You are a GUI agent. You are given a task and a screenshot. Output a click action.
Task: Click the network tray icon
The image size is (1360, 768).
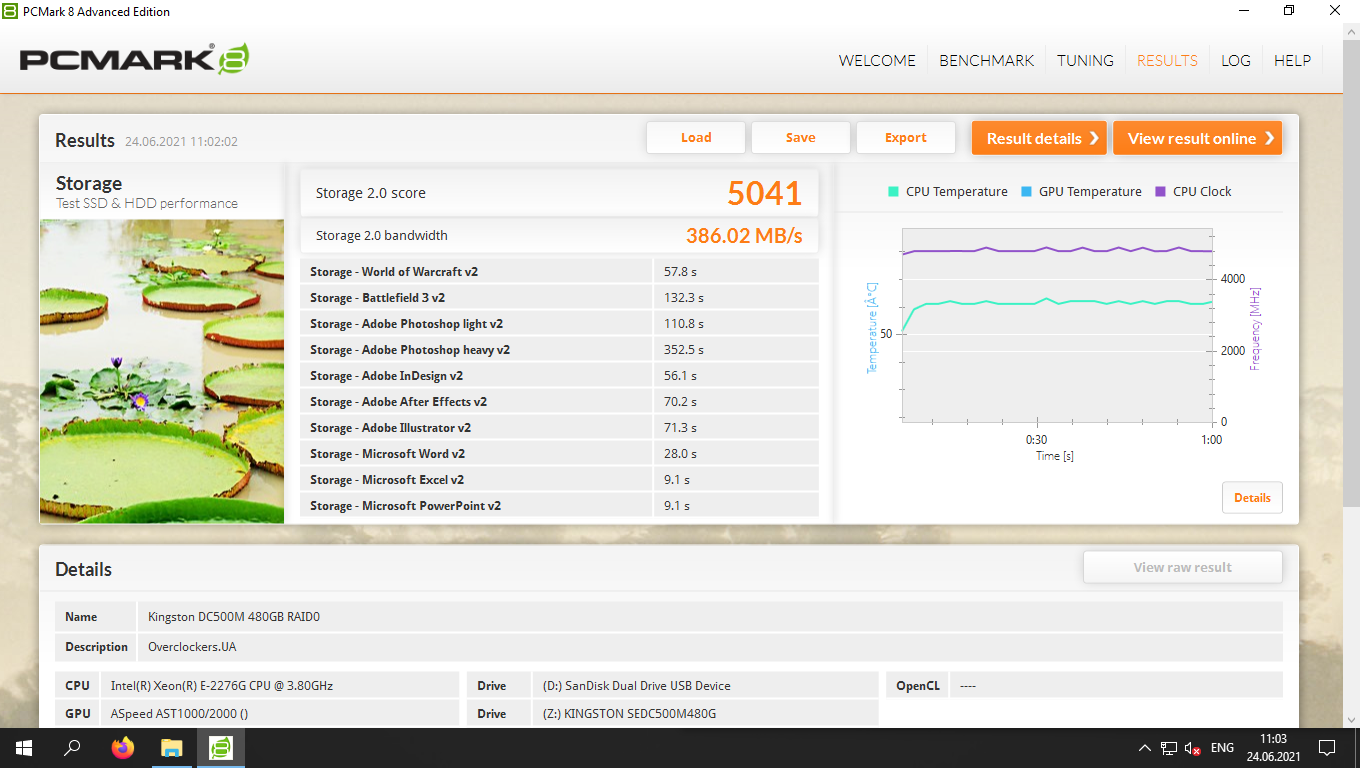pyautogui.click(x=1168, y=748)
